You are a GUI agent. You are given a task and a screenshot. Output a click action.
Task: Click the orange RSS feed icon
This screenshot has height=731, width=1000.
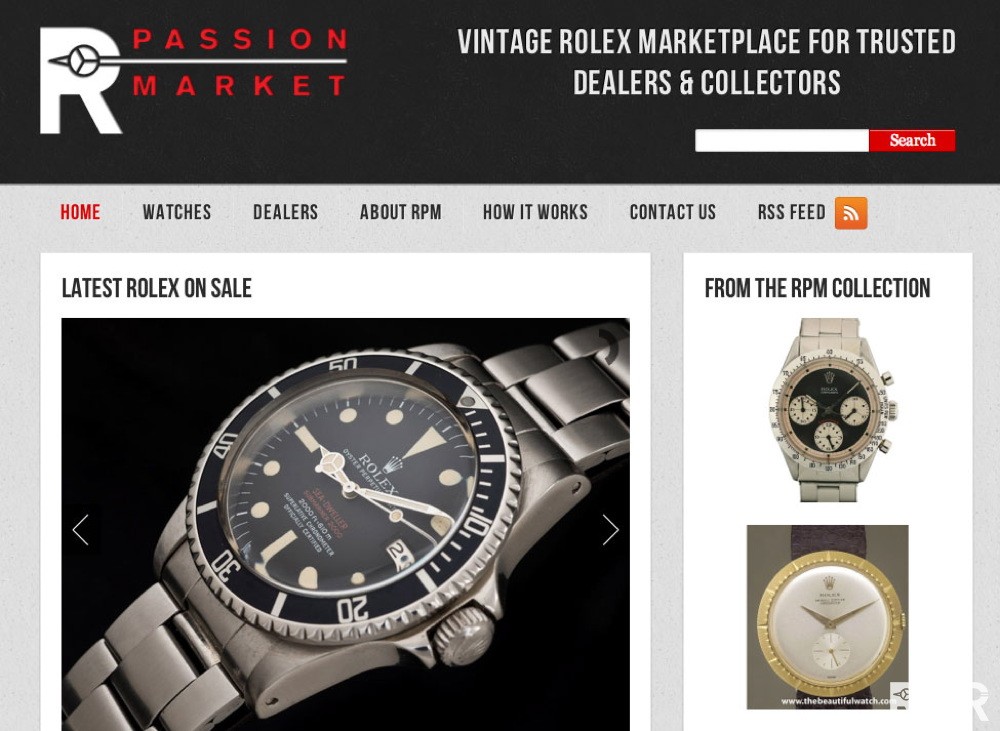click(851, 213)
